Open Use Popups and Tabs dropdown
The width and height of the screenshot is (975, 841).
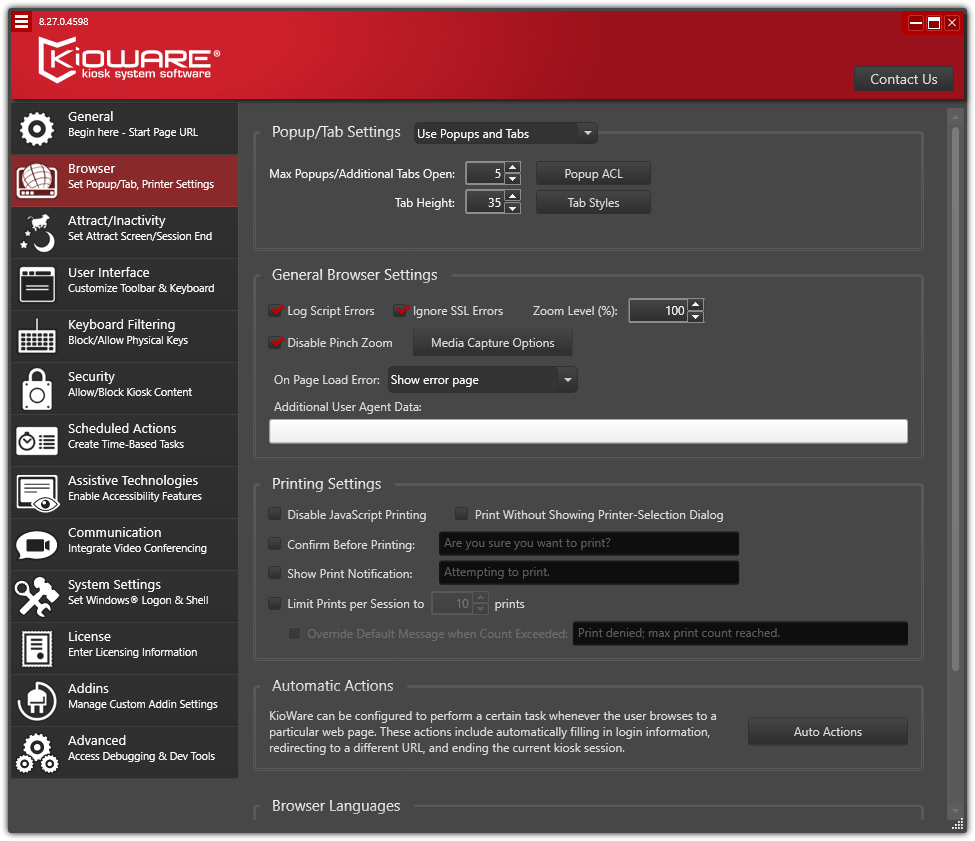click(506, 134)
